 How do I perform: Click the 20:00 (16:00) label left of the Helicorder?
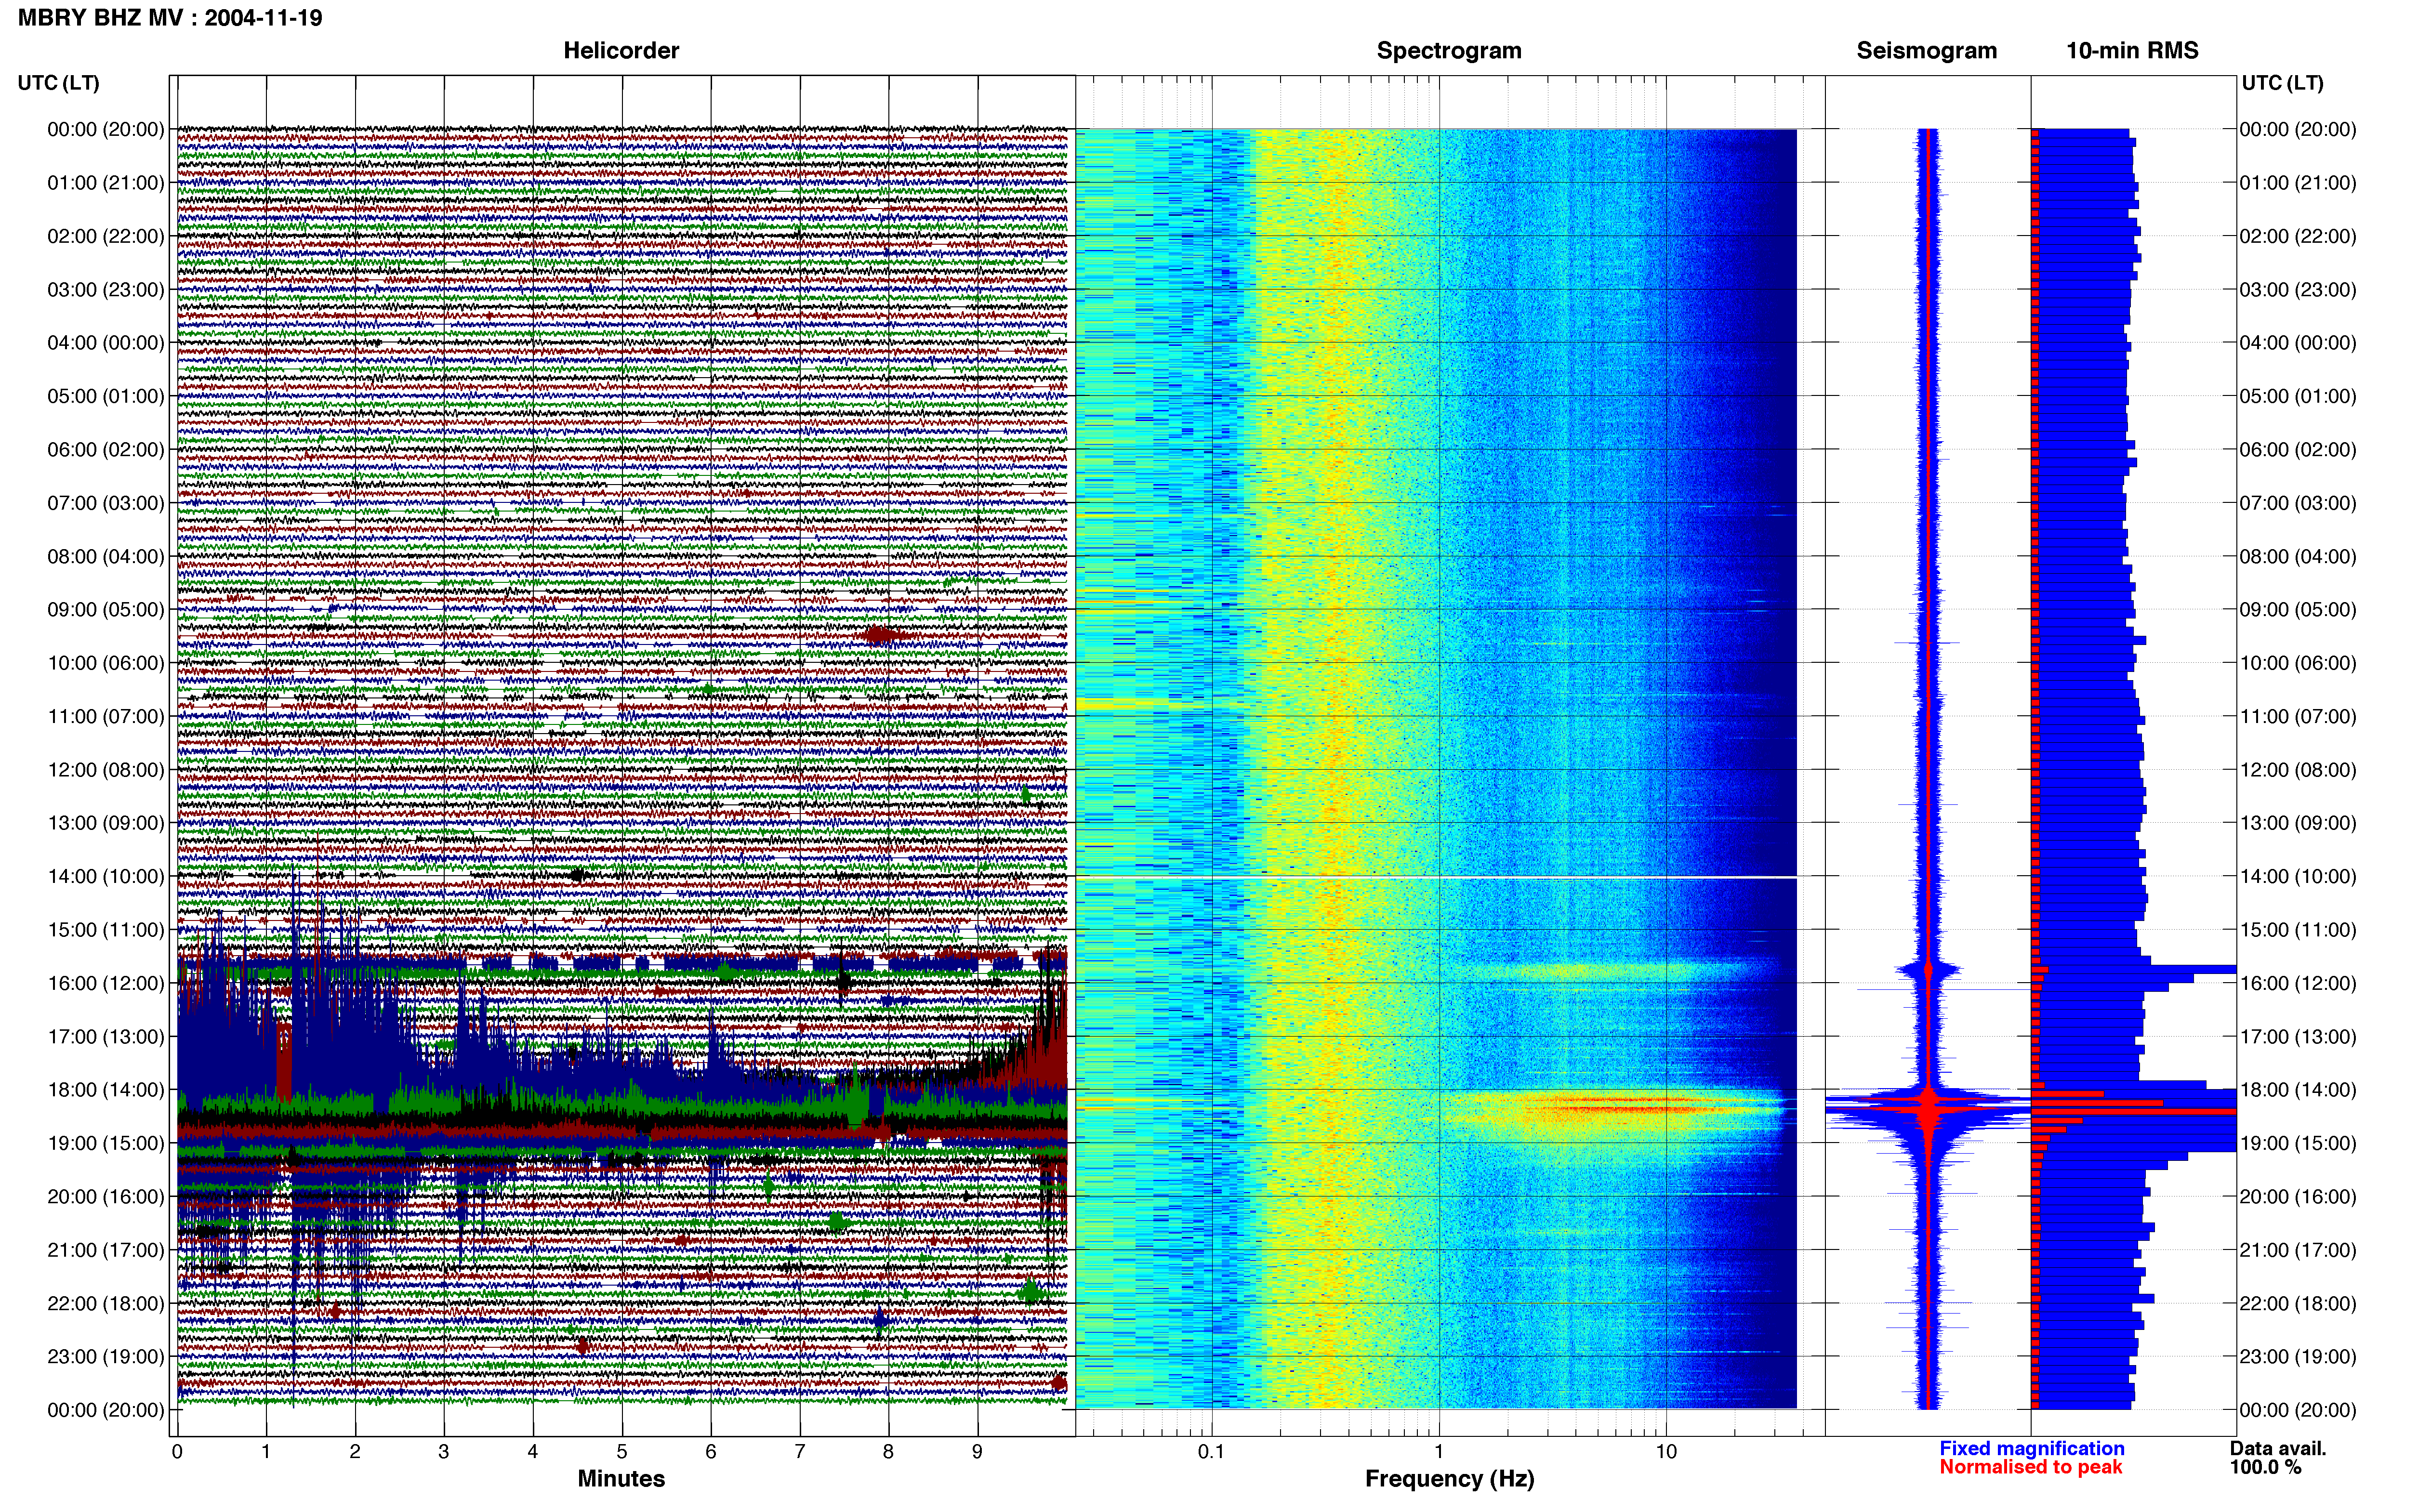pos(105,1196)
